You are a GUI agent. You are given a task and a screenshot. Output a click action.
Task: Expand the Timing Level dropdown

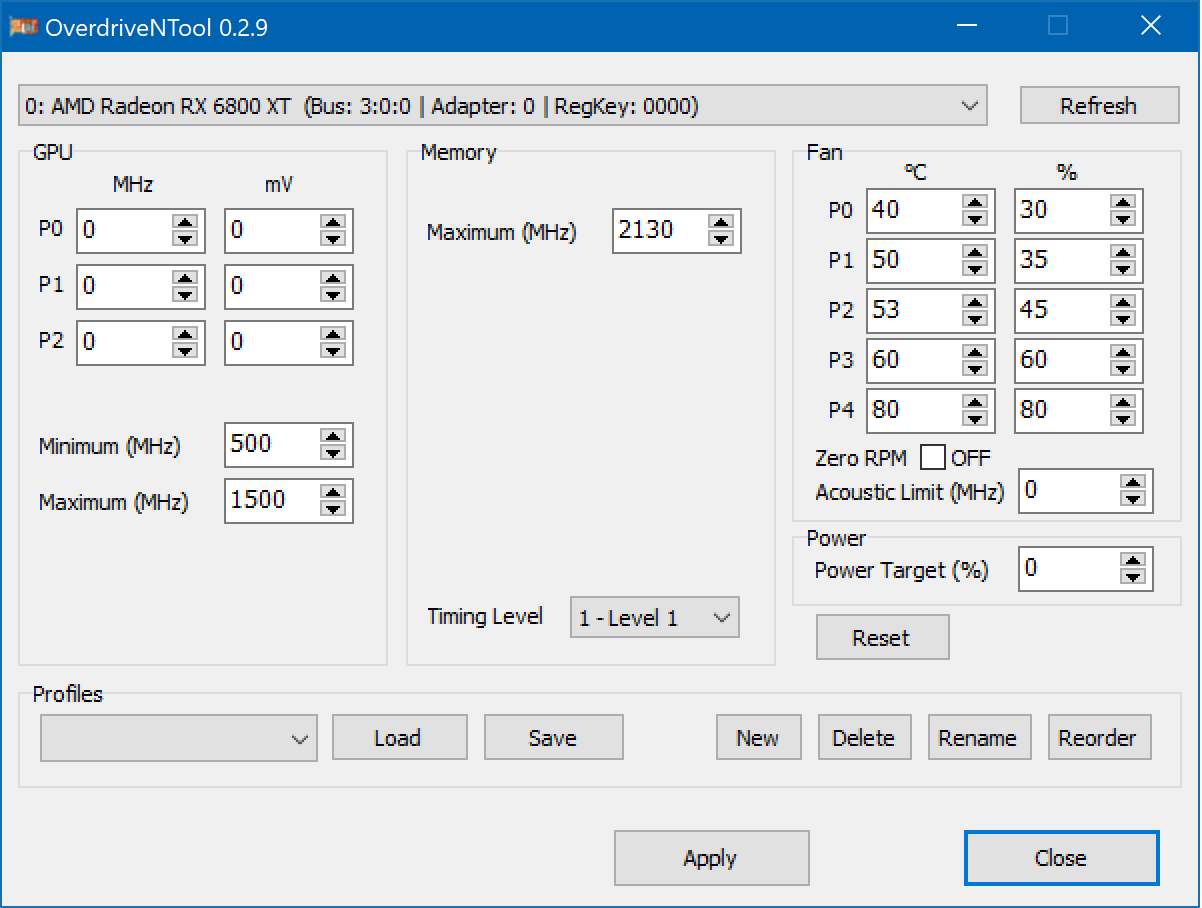pyautogui.click(x=654, y=618)
